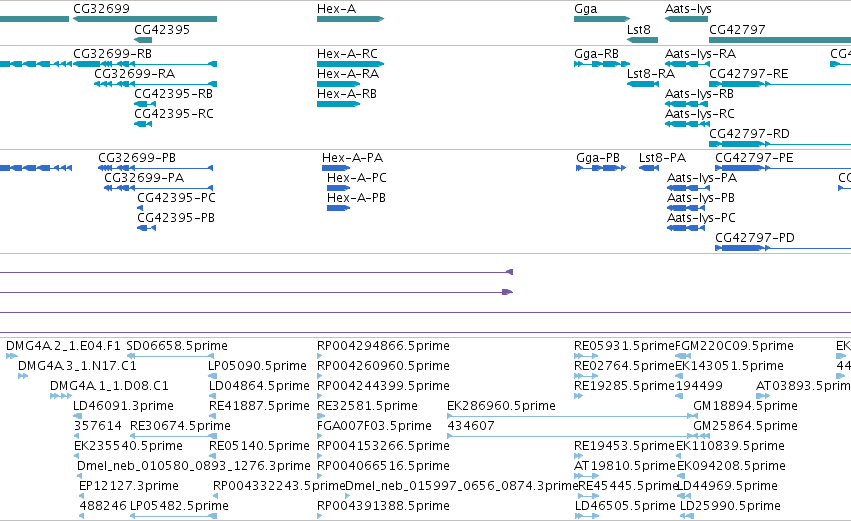This screenshot has width=851, height=521.
Task: Select transcript CG42395-RC
Action: pyautogui.click(x=174, y=114)
